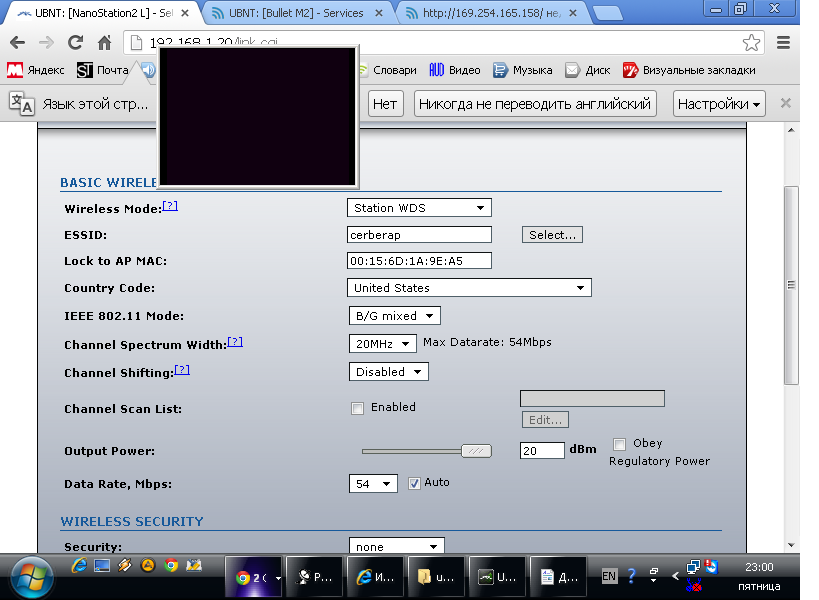The width and height of the screenshot is (819, 600).
Task: Choose Никогда не переводить английский
Action: (x=535, y=104)
